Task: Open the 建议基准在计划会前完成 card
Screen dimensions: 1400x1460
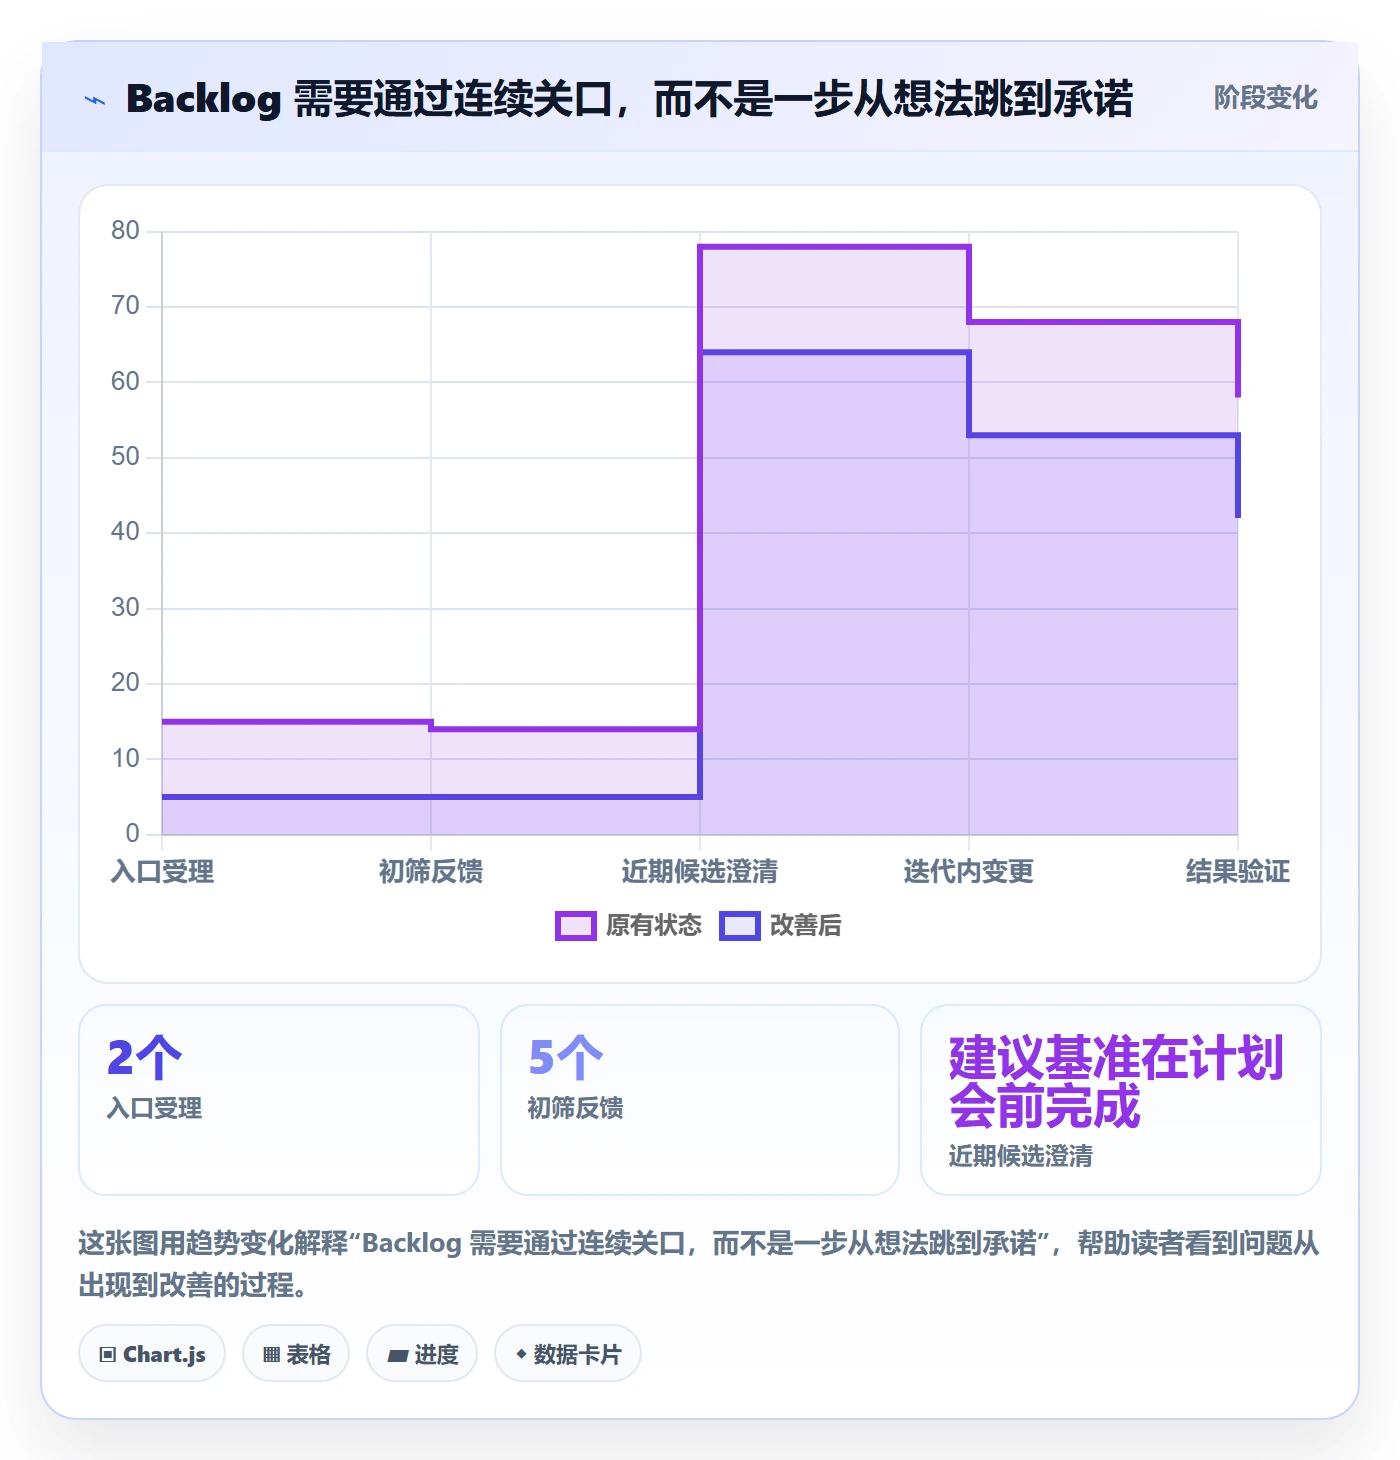Action: pyautogui.click(x=1121, y=1100)
